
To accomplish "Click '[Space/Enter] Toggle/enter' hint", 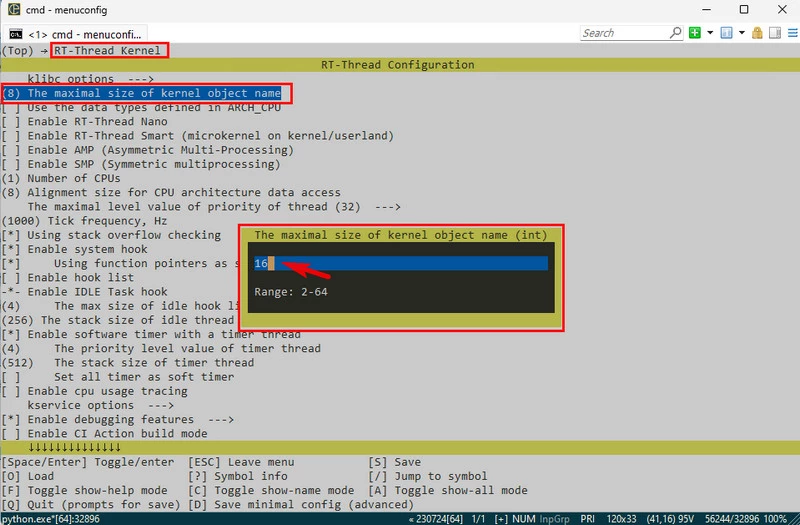I will (88, 462).
